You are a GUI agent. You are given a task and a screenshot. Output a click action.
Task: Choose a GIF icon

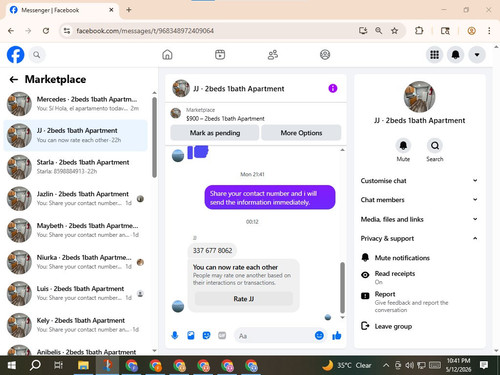pyautogui.click(x=222, y=335)
